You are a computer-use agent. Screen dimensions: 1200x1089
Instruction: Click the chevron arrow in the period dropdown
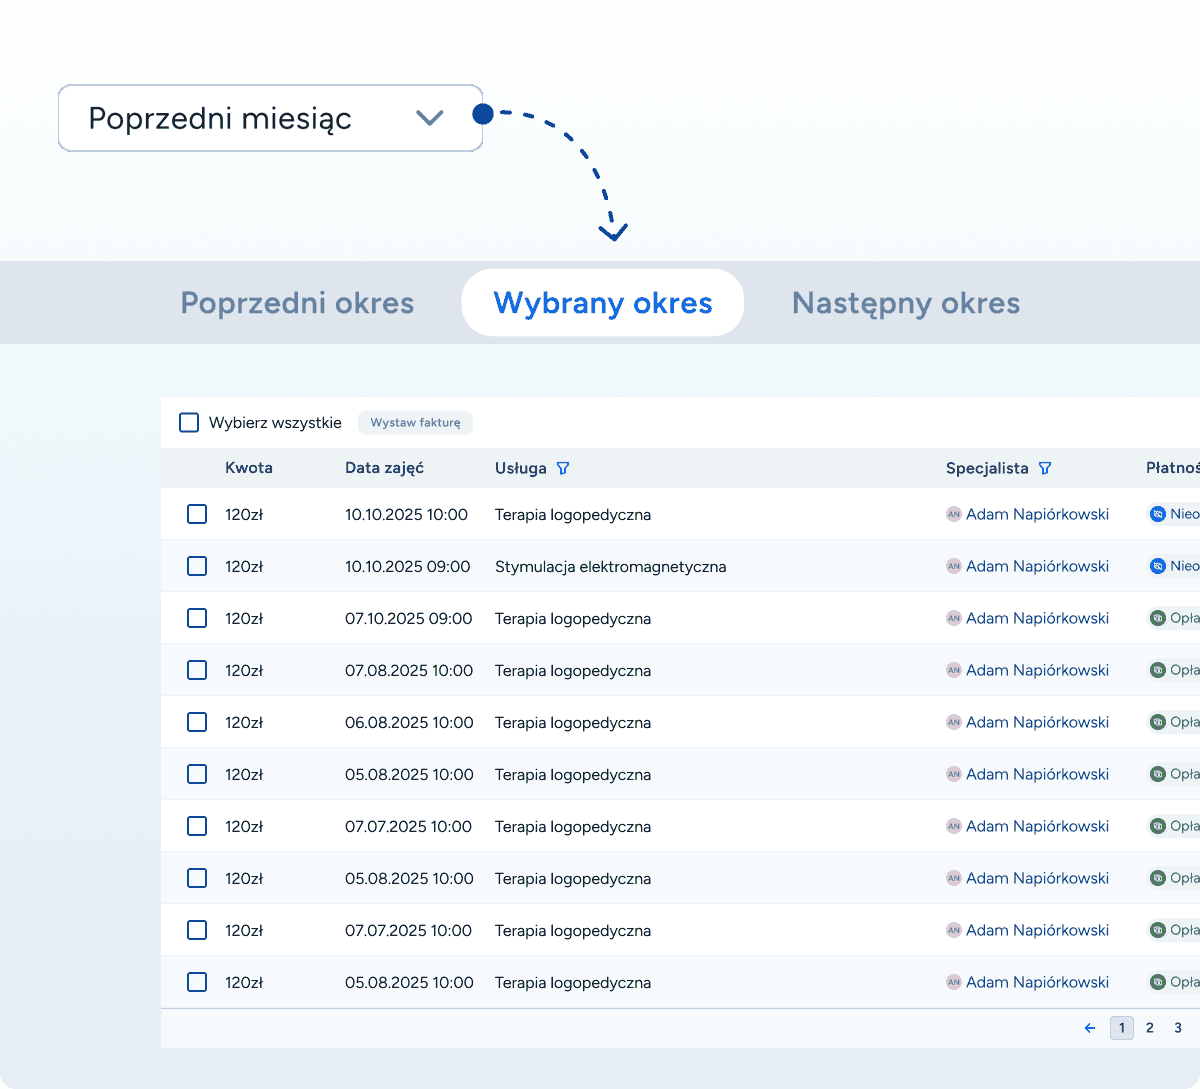click(429, 118)
